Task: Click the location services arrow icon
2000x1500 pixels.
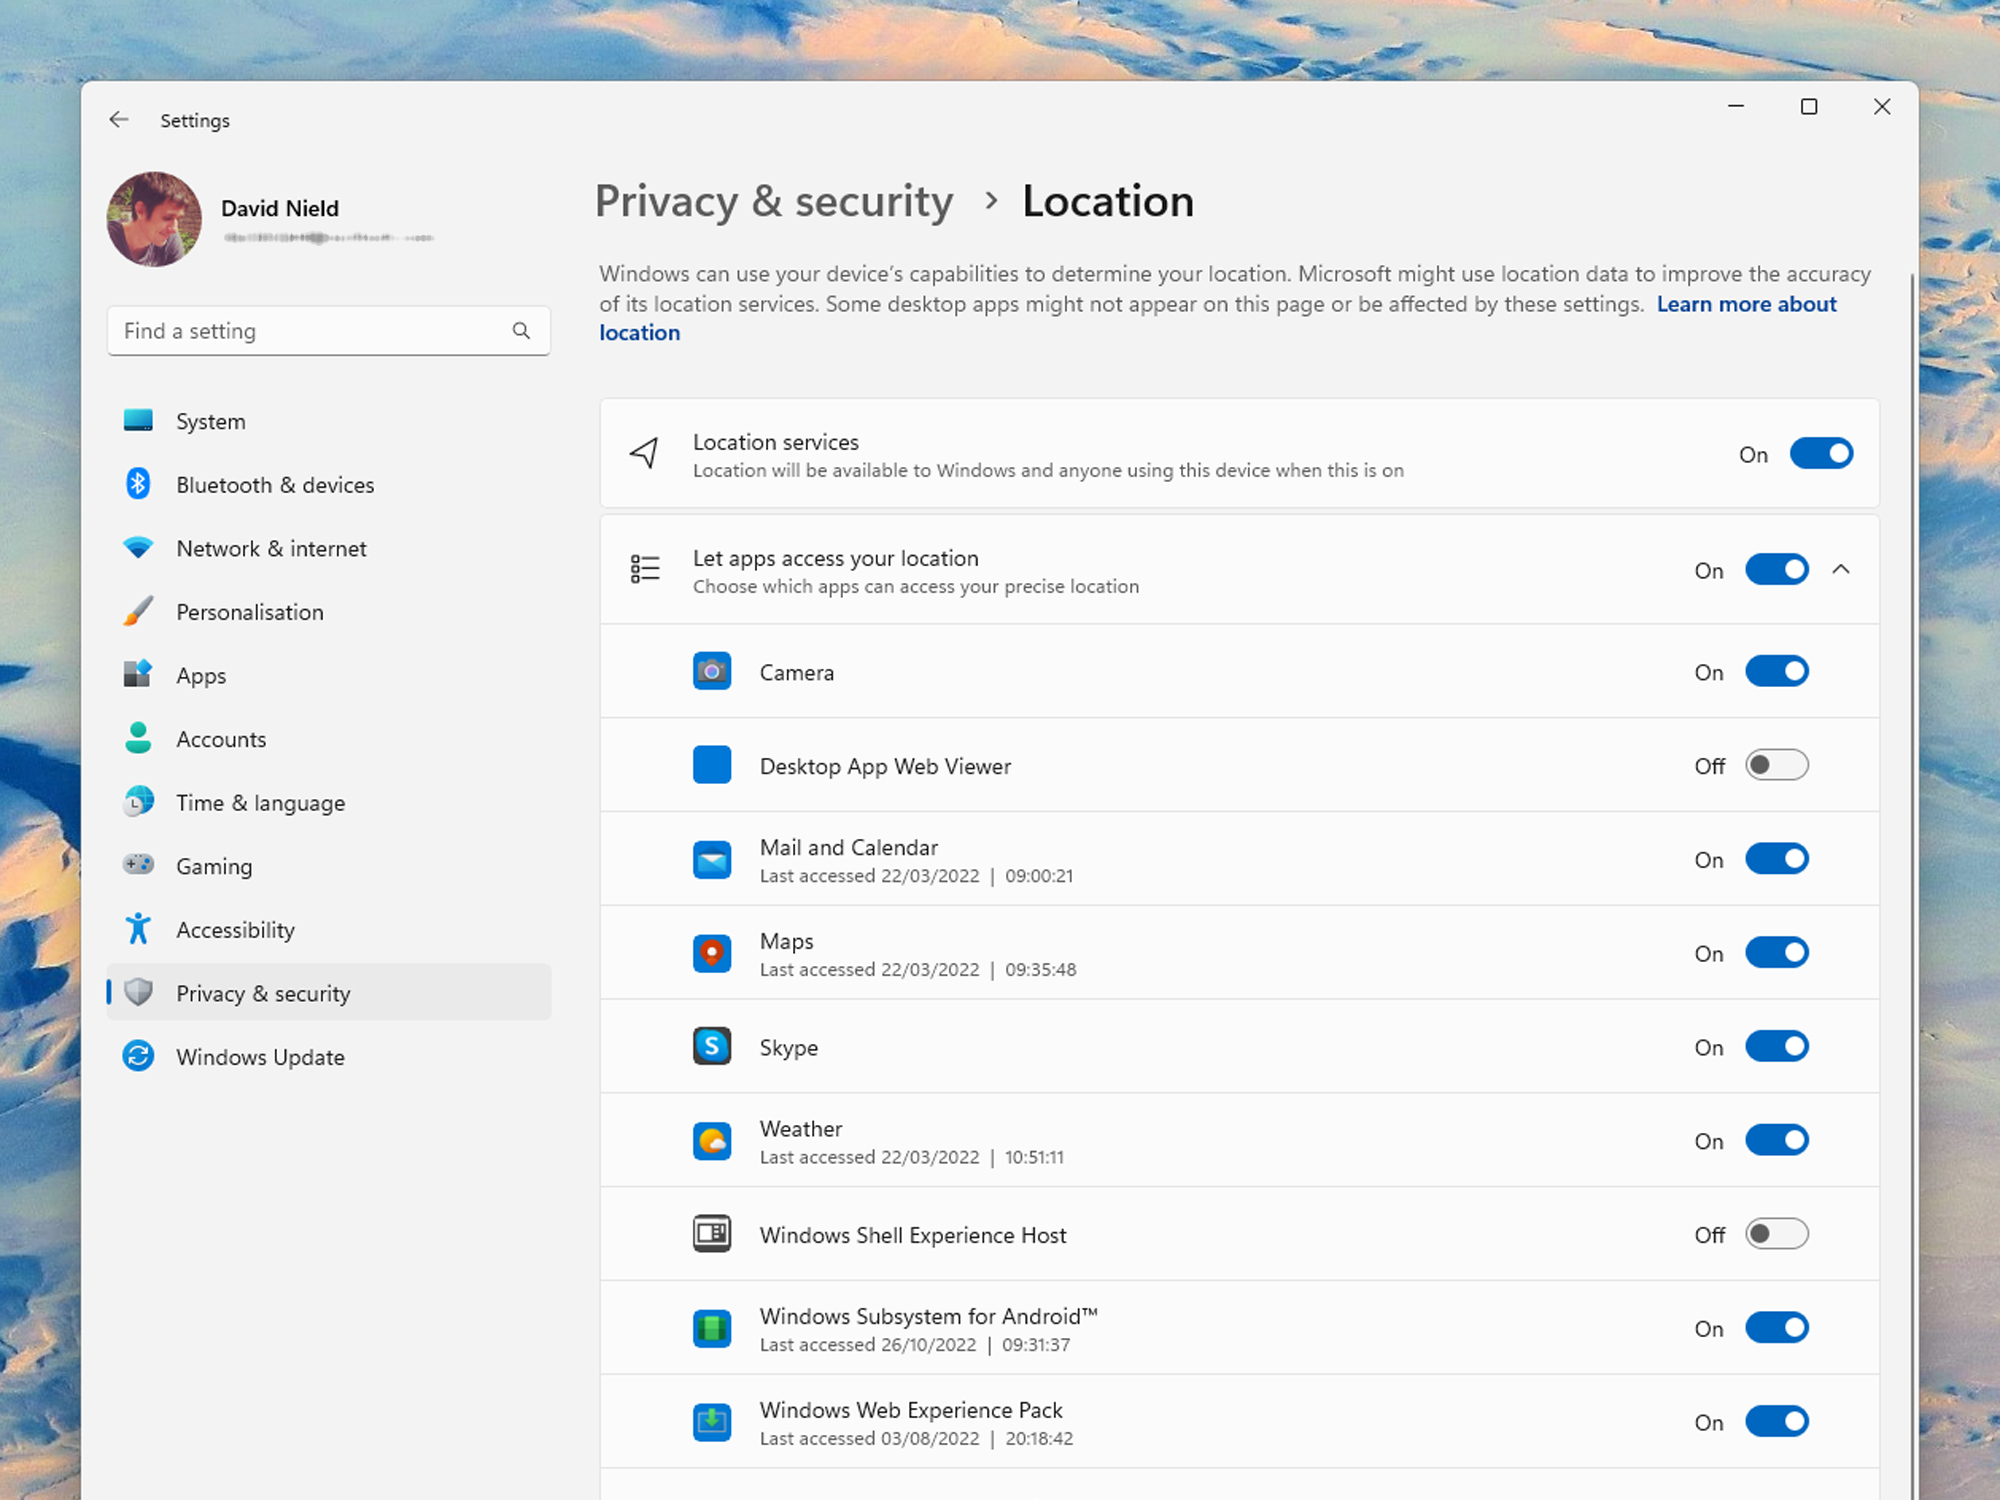Action: (645, 454)
